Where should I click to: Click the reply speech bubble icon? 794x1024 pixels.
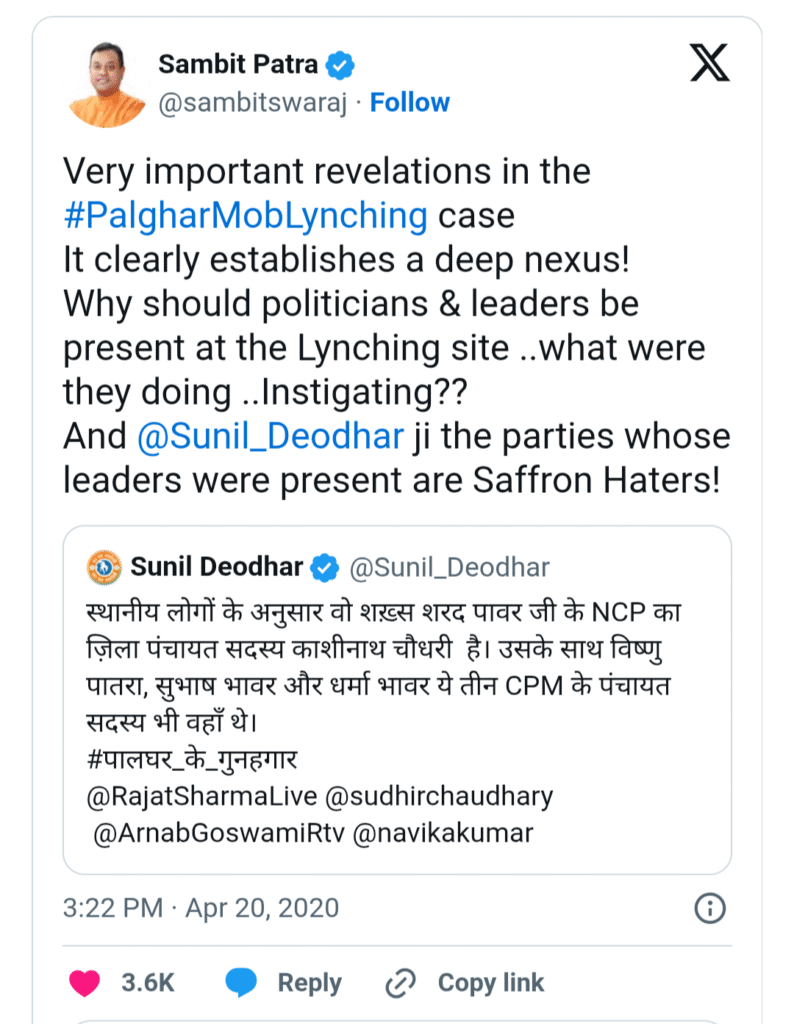point(241,983)
